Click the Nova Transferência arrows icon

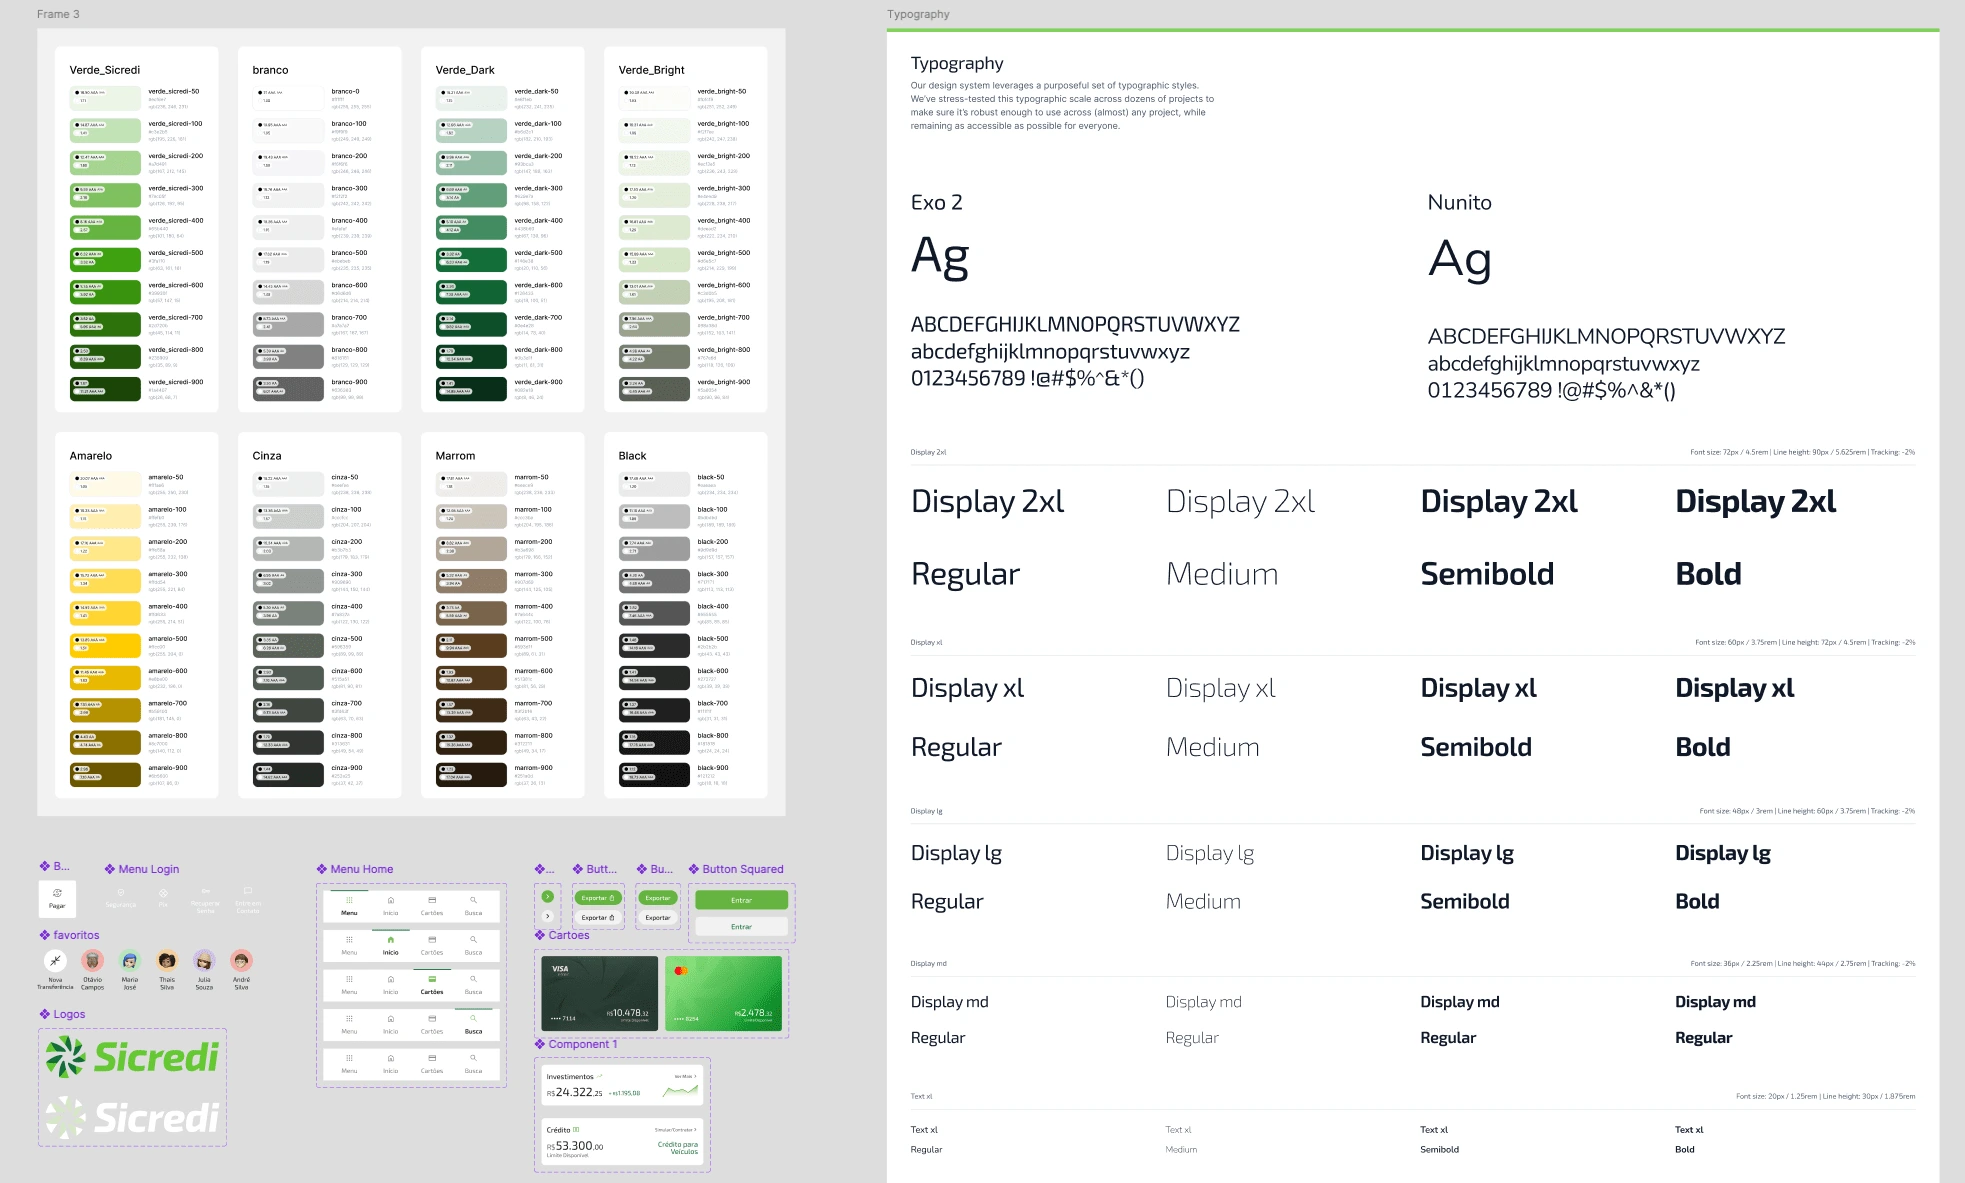click(55, 961)
